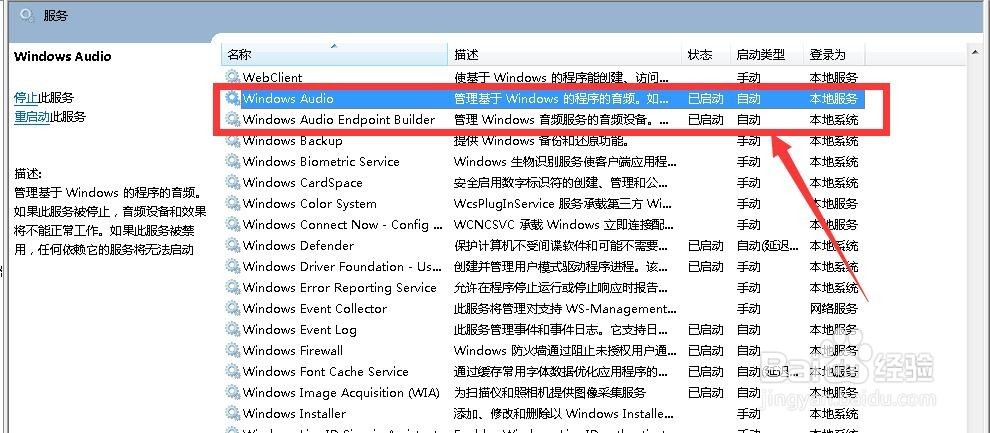Select the Windows Audio service name
Image resolution: width=990 pixels, height=433 pixels.
click(288, 98)
